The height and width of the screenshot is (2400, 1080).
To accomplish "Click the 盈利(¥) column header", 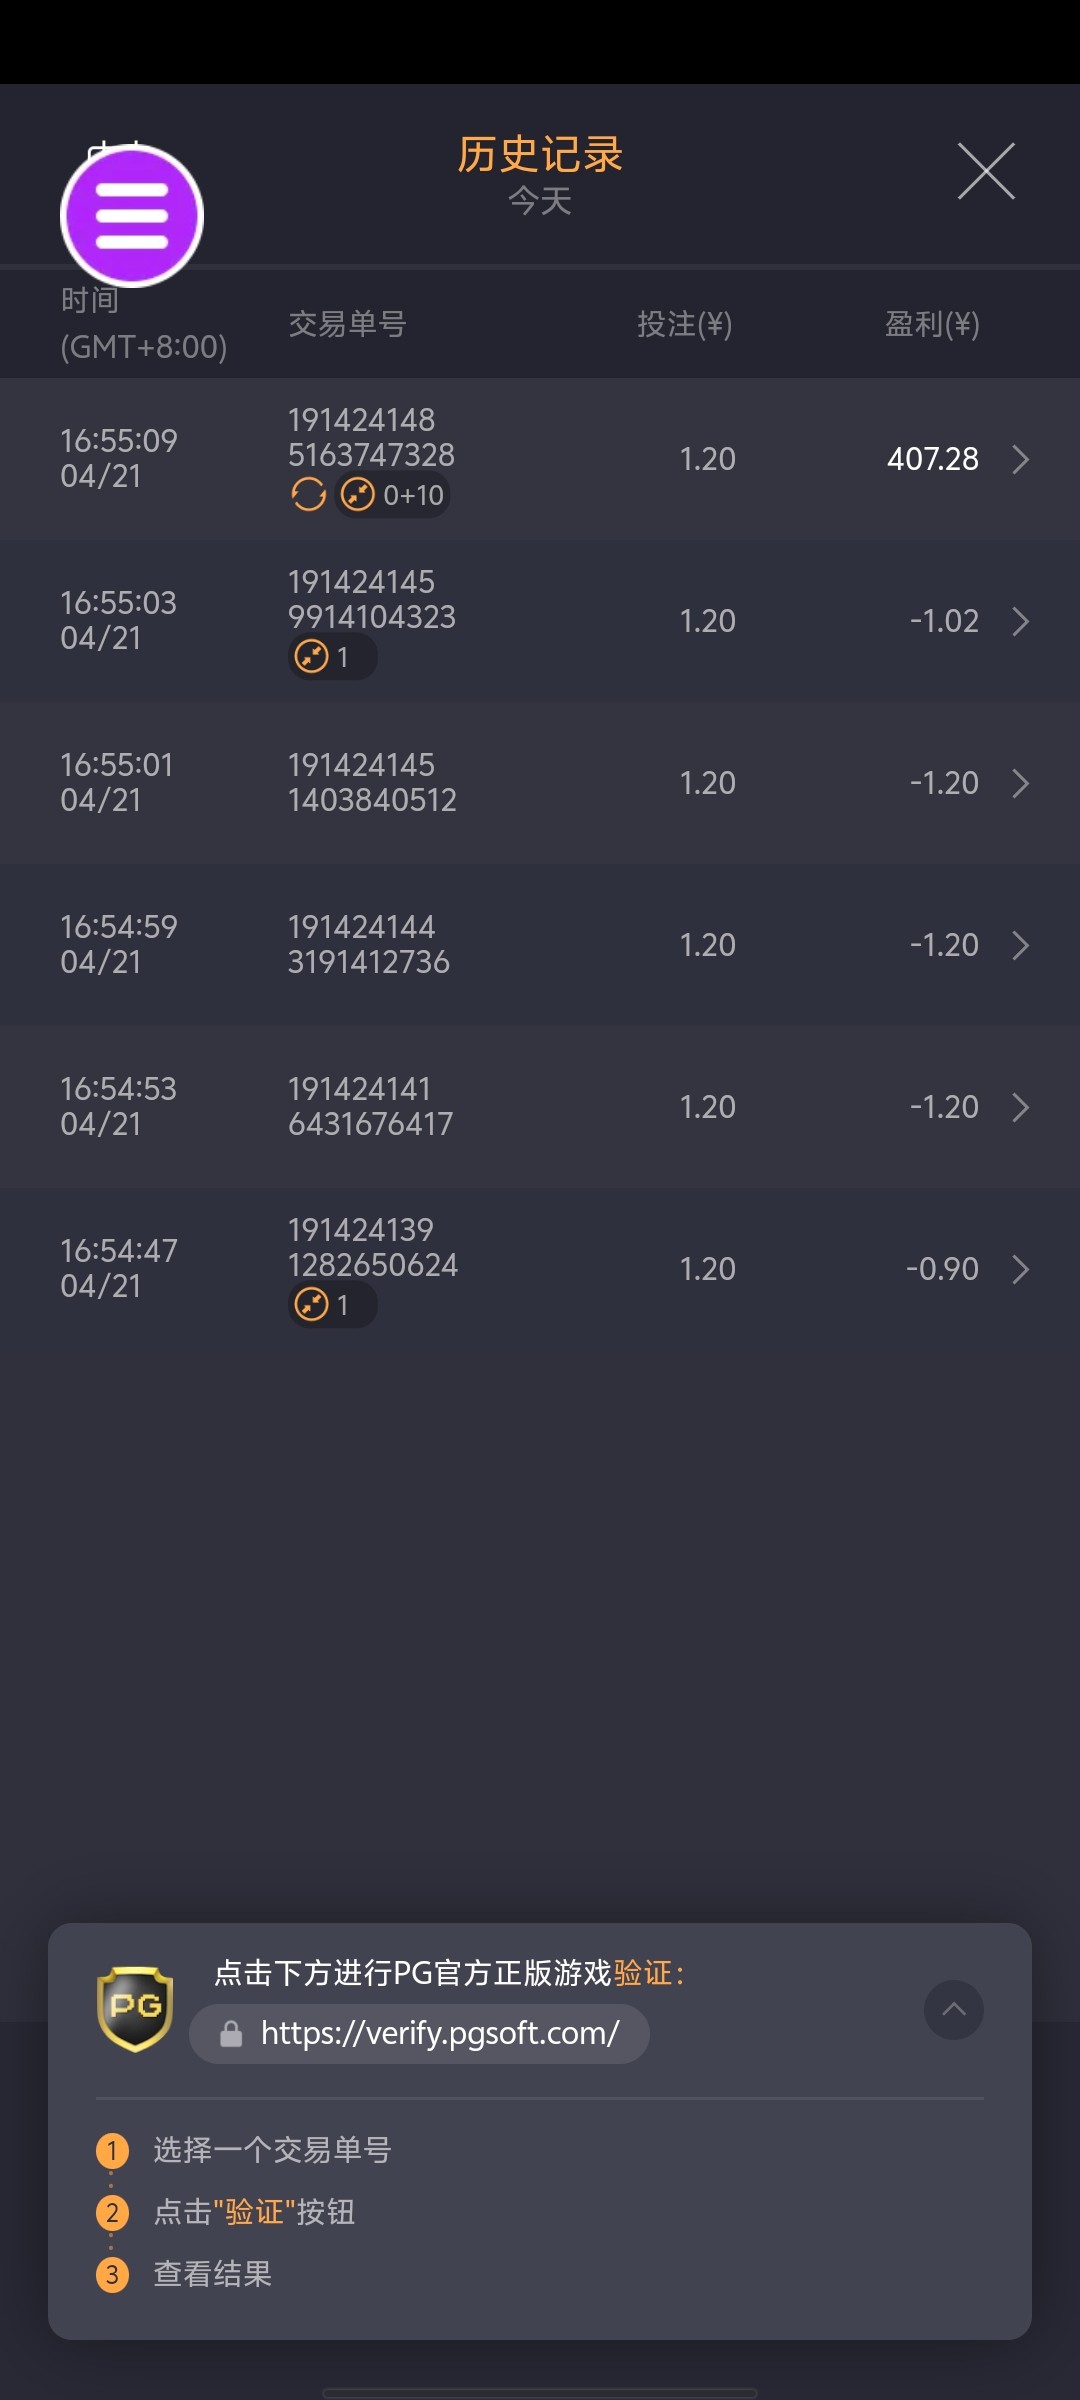I will pos(931,324).
